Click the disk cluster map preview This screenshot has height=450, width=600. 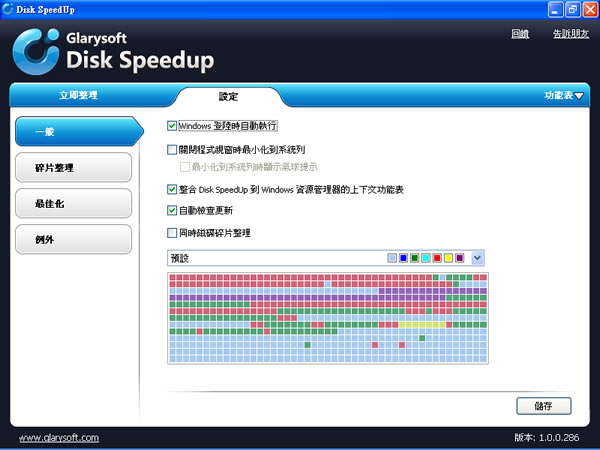coord(328,318)
